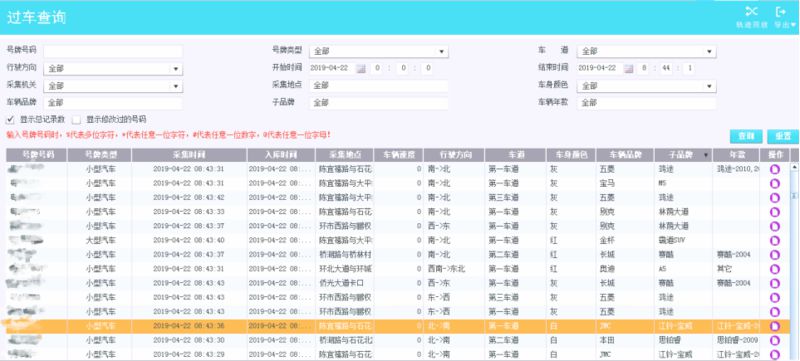Sort by the 号牌号码 column header
This screenshot has height=361, width=800.
tap(37, 155)
